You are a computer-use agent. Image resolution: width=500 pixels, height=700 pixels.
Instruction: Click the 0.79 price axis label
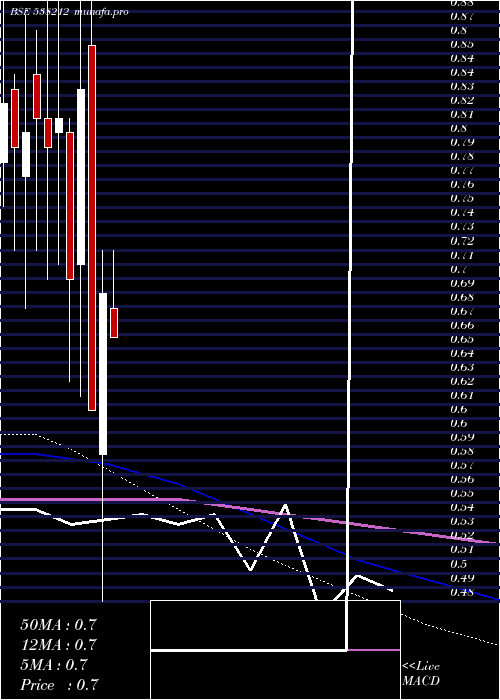coord(462,142)
